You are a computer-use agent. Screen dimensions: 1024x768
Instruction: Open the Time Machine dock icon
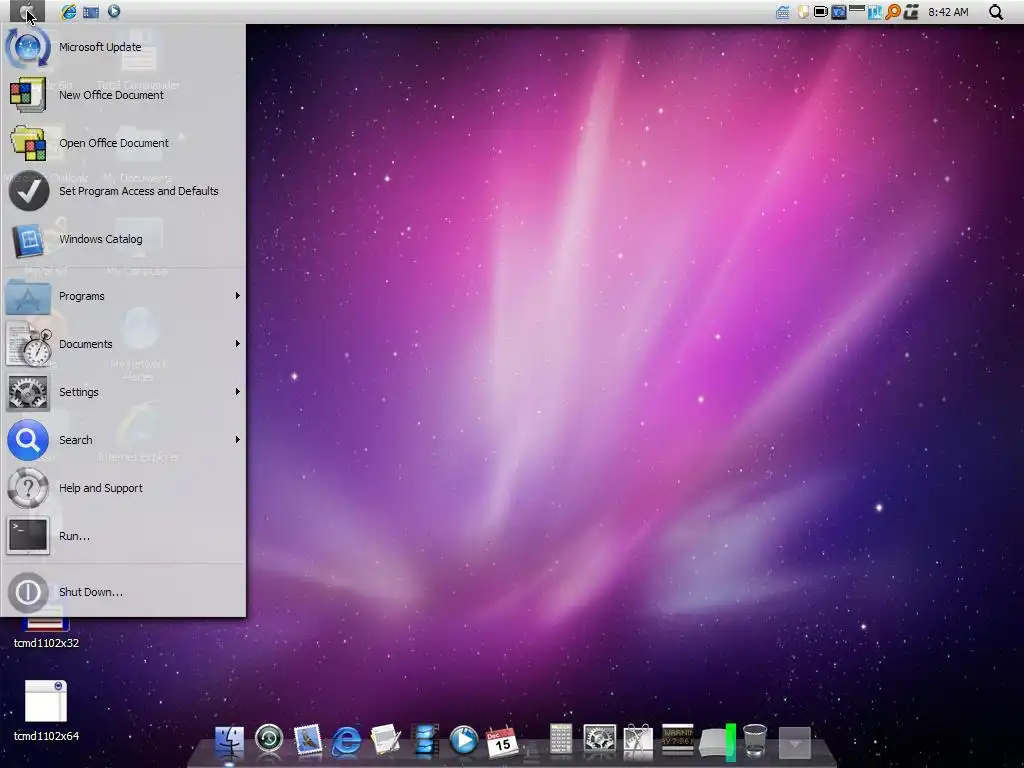(268, 739)
